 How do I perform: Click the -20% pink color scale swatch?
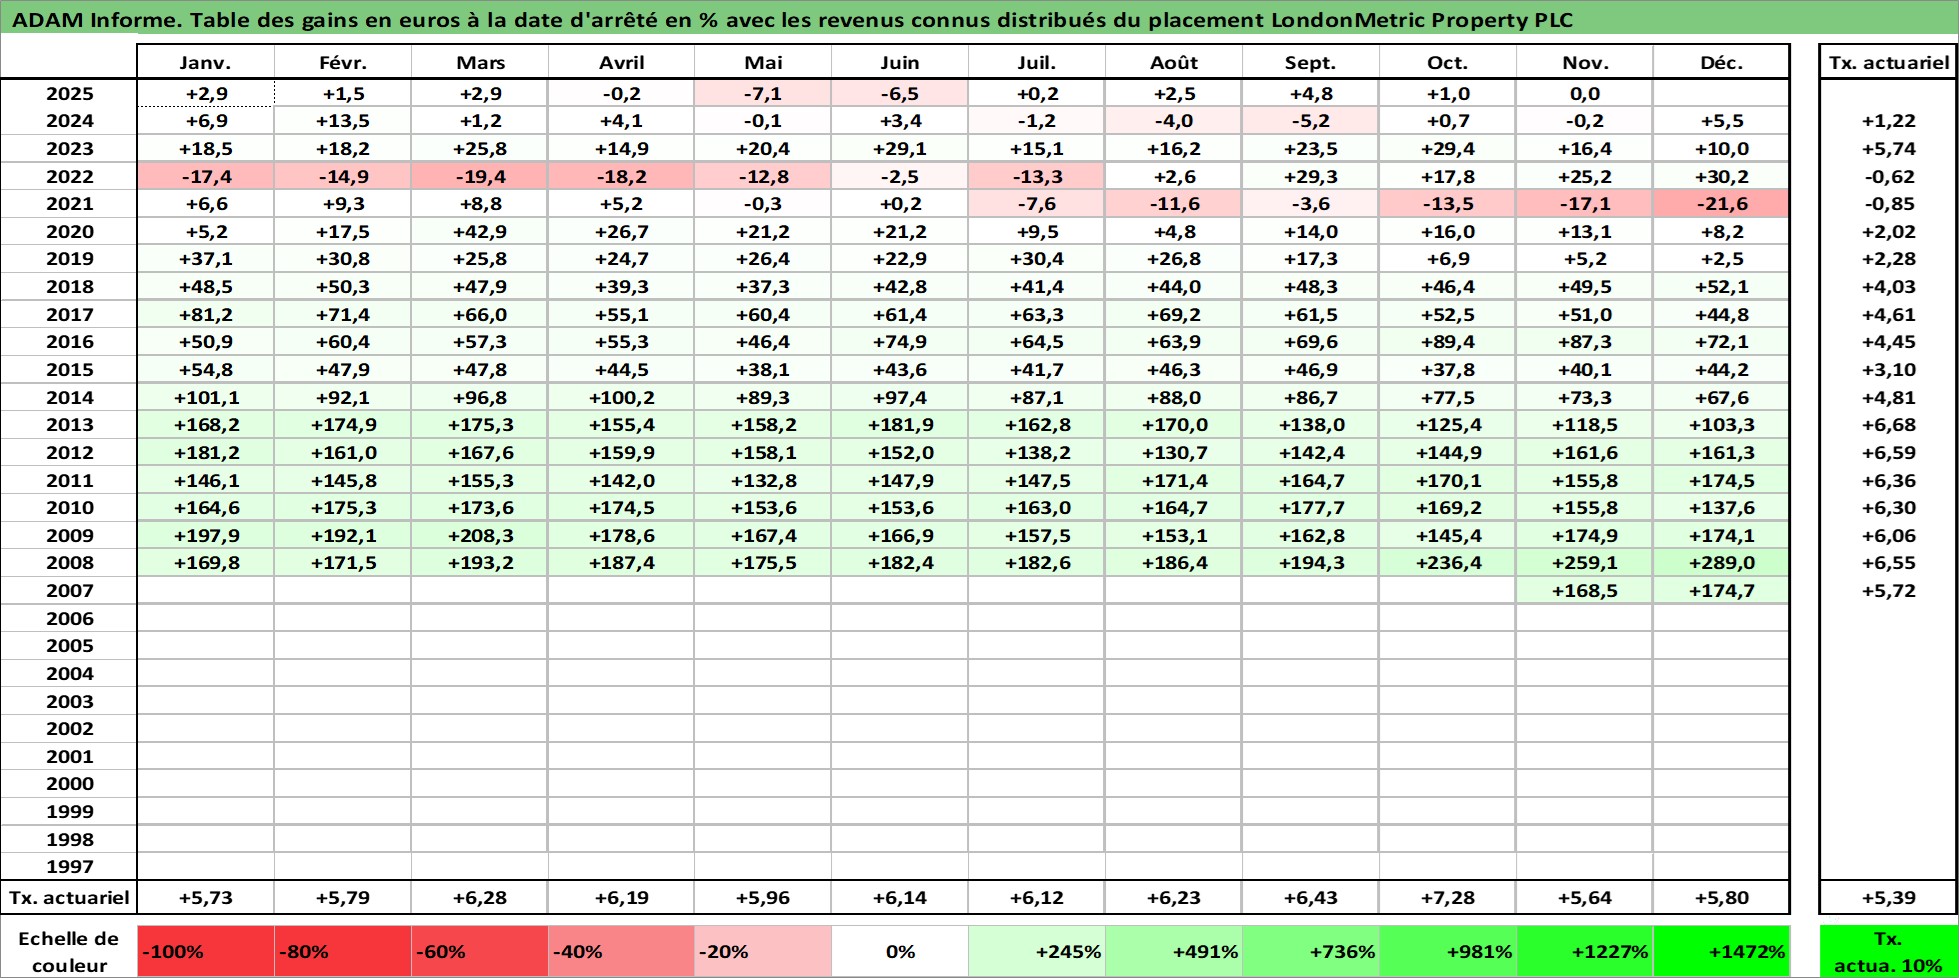pos(763,951)
